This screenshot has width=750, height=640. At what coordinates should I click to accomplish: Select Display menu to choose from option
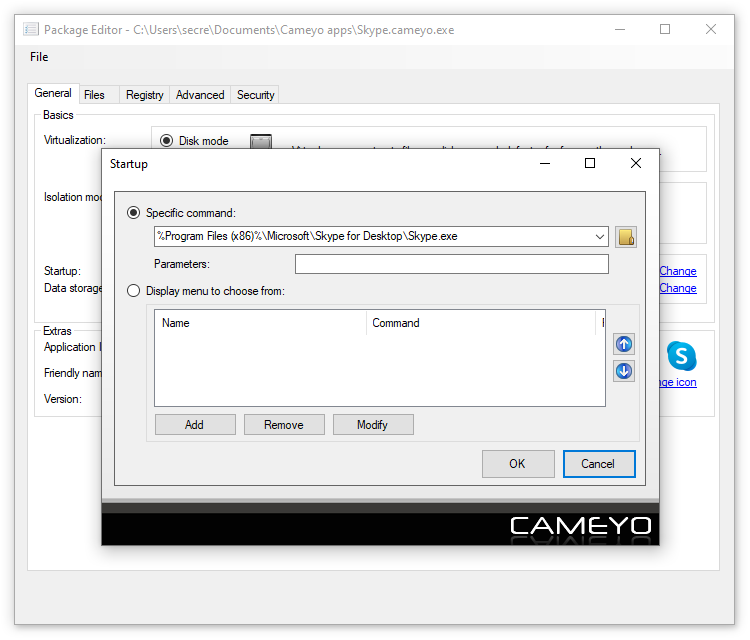click(133, 291)
